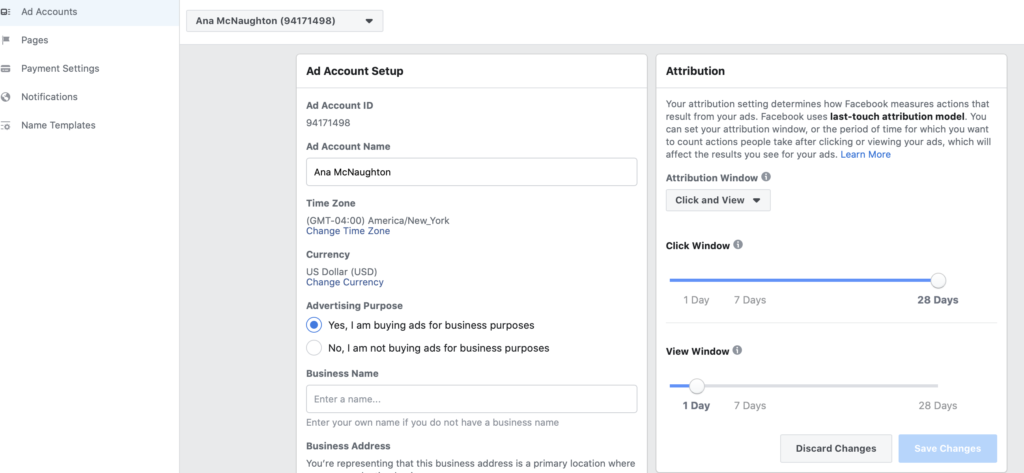Expand the Click and View dropdown

717,200
